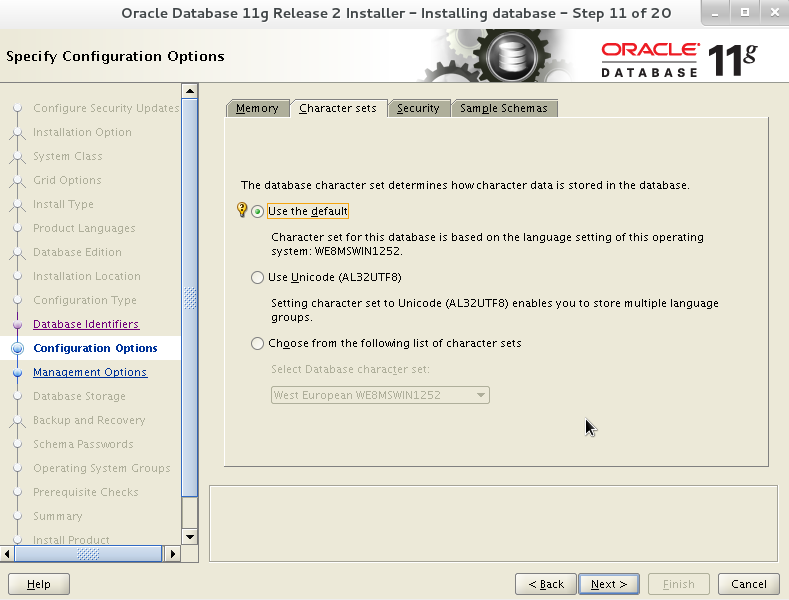789x600 pixels.
Task: Click the sidebar horizontal scrollbar thumb
Action: coord(88,554)
